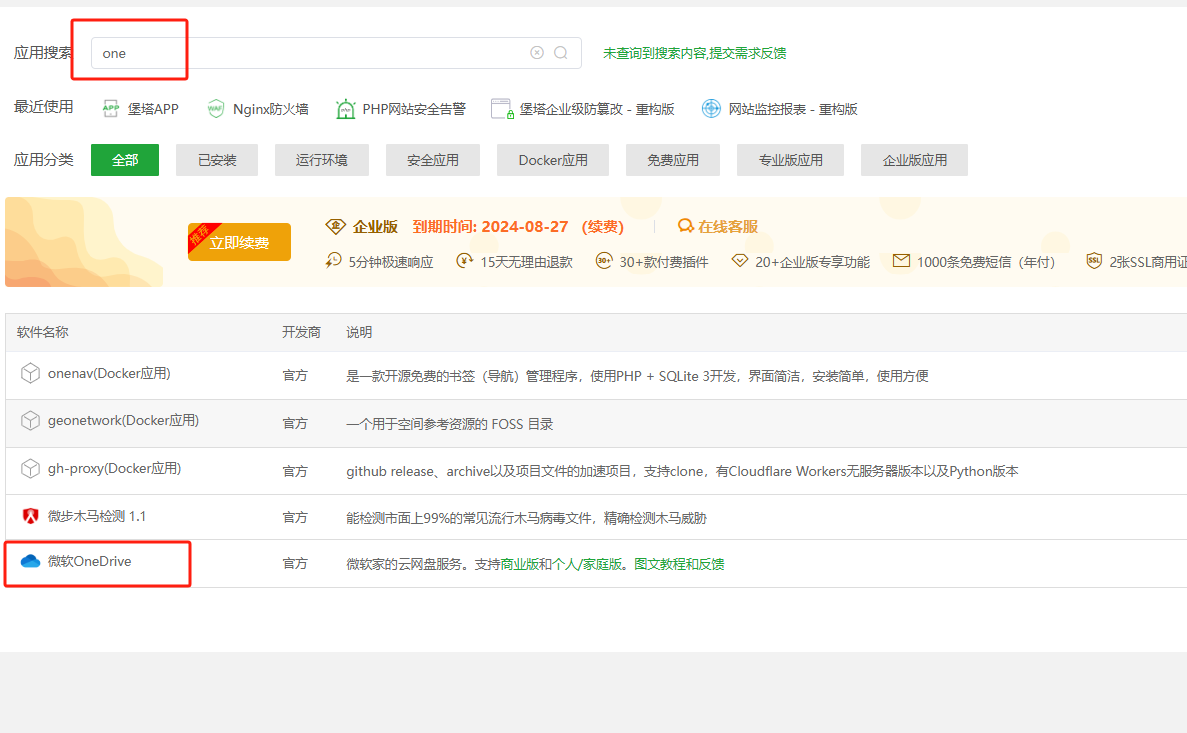Open the 网站监控报表 icon
Image resolution: width=1187 pixels, height=733 pixels.
click(x=711, y=108)
